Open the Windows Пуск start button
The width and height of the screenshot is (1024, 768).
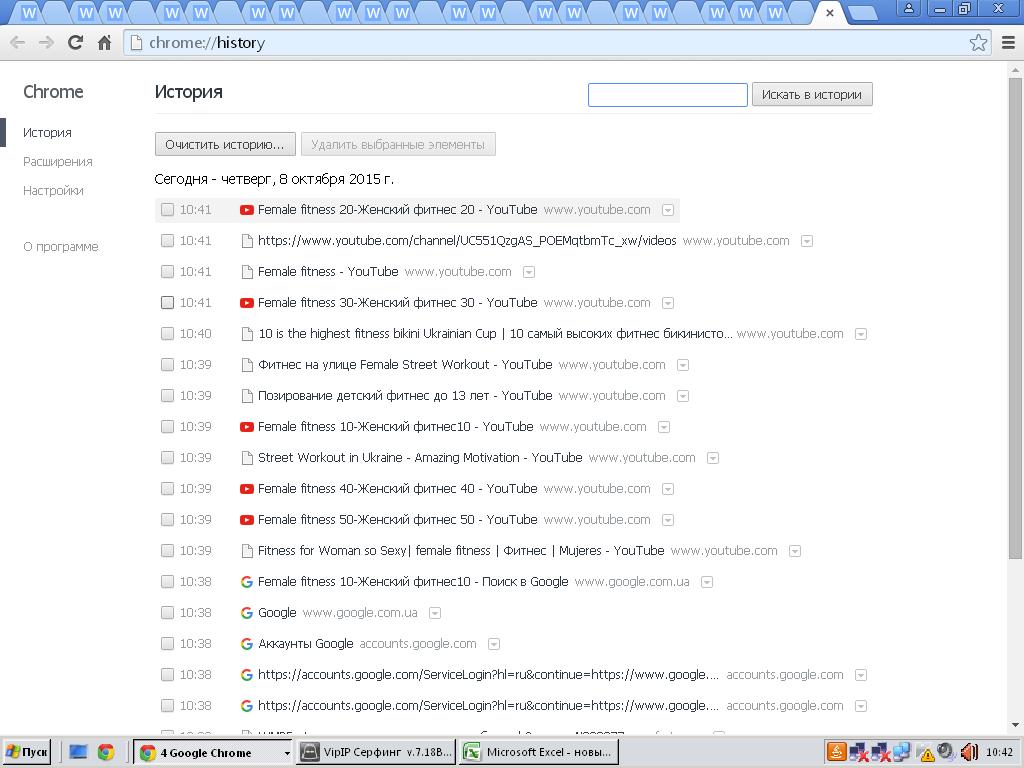[x=27, y=752]
